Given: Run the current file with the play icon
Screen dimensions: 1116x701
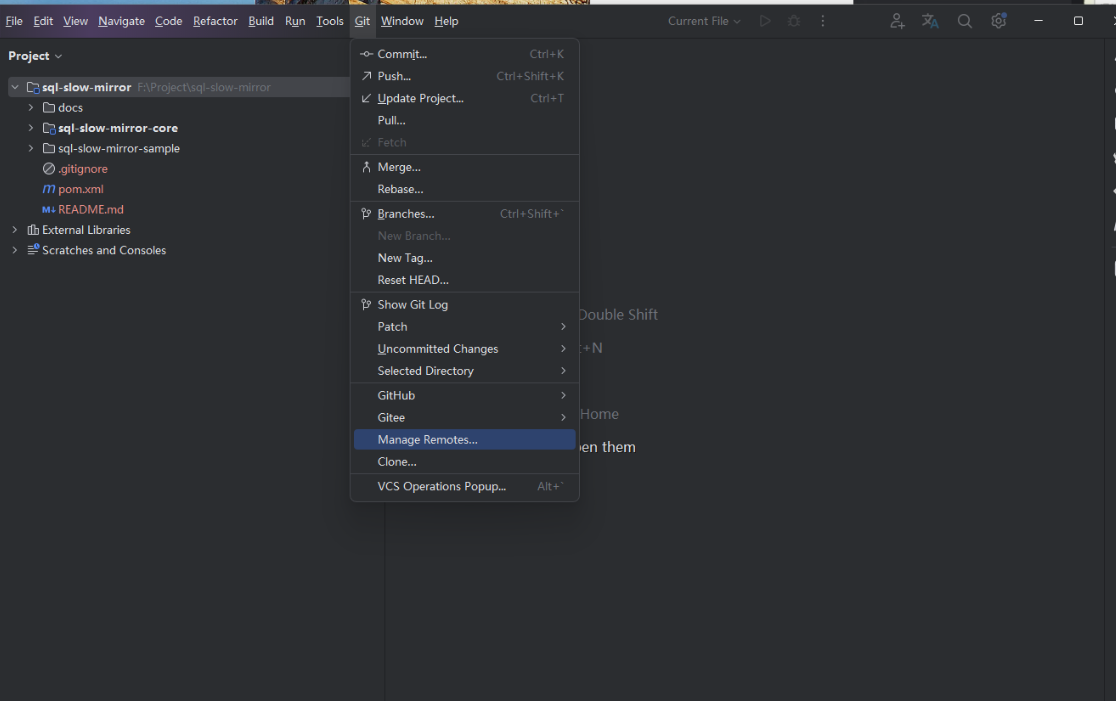Looking at the screenshot, I should point(764,20).
